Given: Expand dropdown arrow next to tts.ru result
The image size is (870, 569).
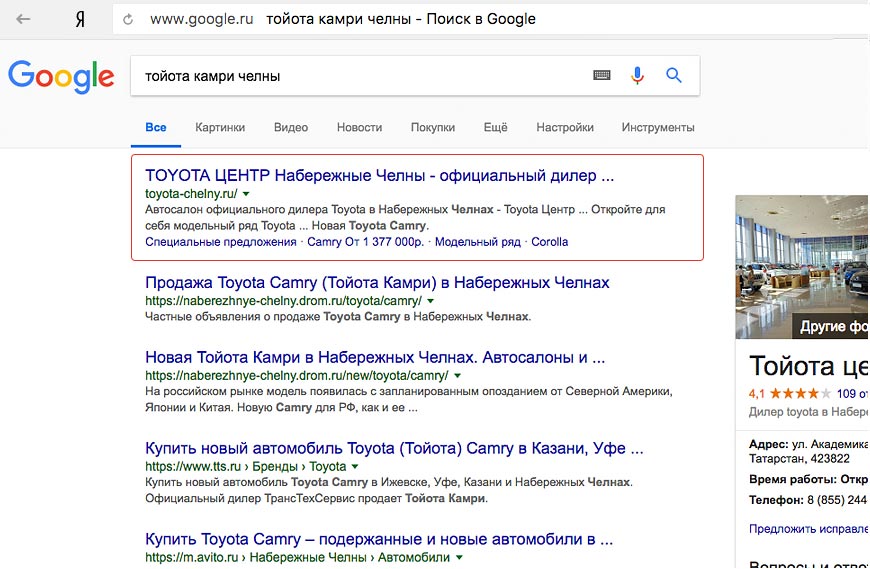Looking at the screenshot, I should pyautogui.click(x=354, y=466).
